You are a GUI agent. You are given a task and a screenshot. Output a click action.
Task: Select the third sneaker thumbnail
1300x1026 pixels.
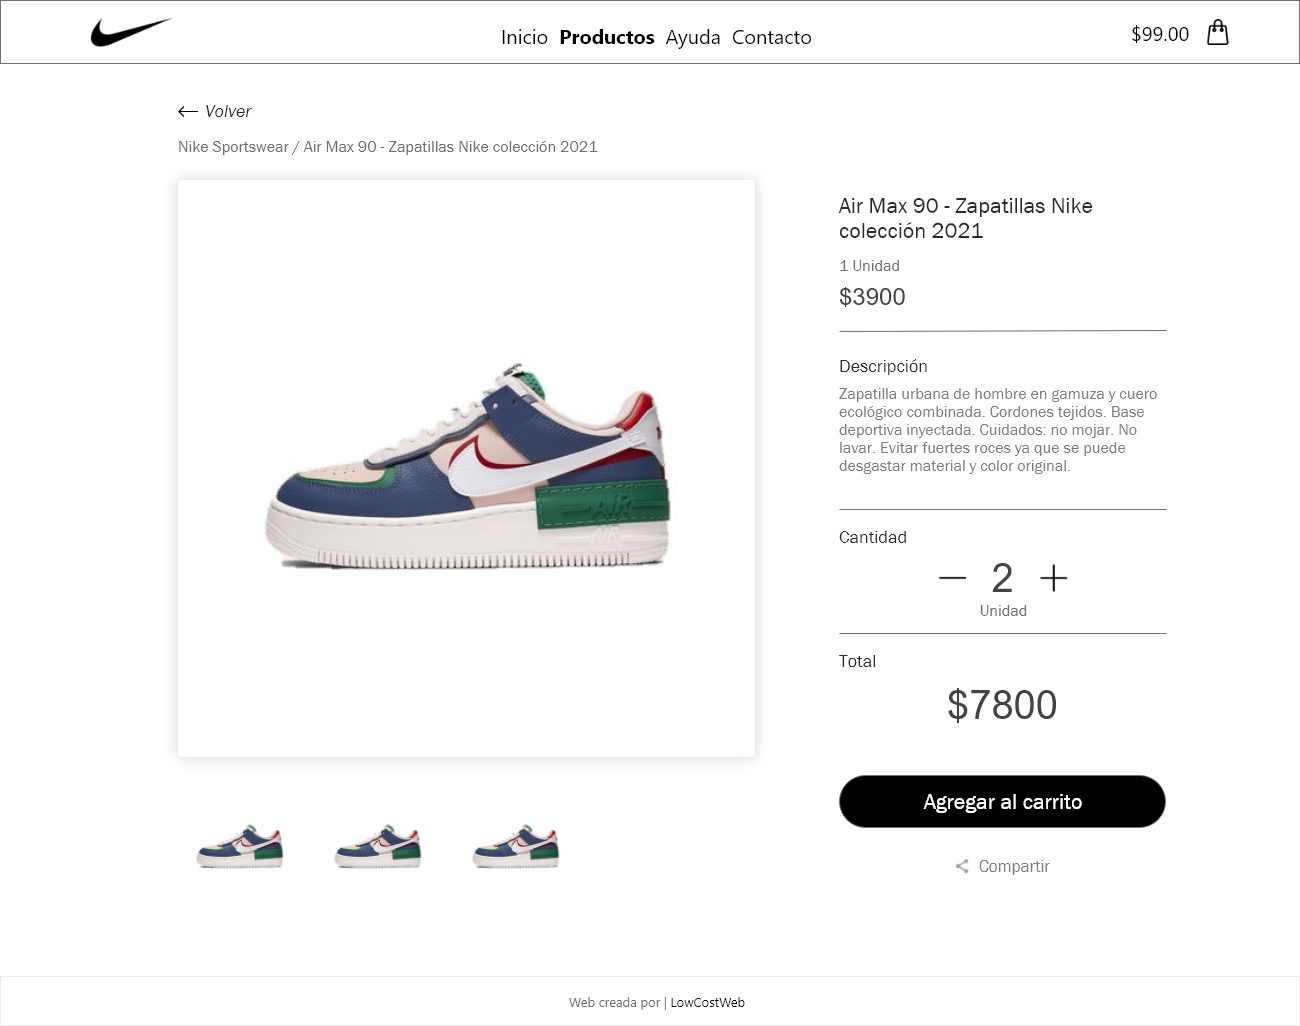click(x=516, y=846)
